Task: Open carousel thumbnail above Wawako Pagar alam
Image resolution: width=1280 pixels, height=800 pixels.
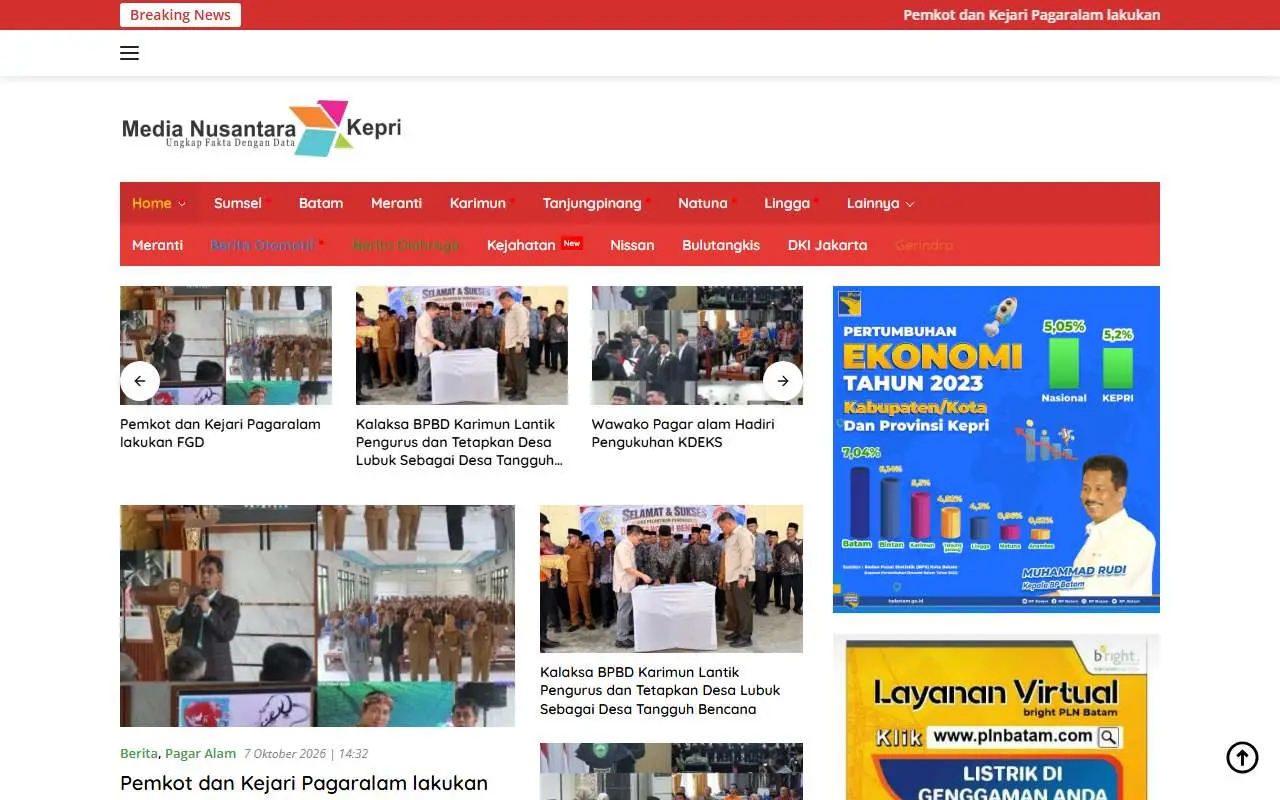Action: 697,346
